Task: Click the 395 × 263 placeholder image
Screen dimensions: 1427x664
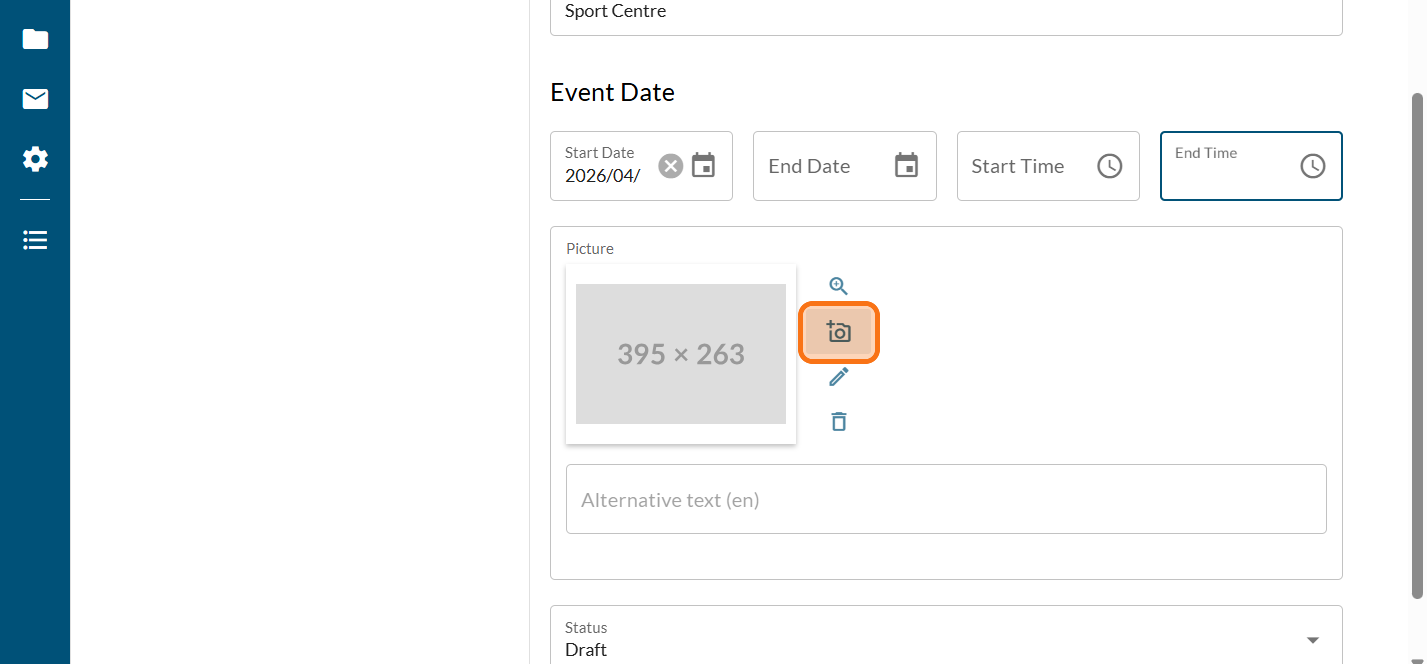Action: [680, 354]
